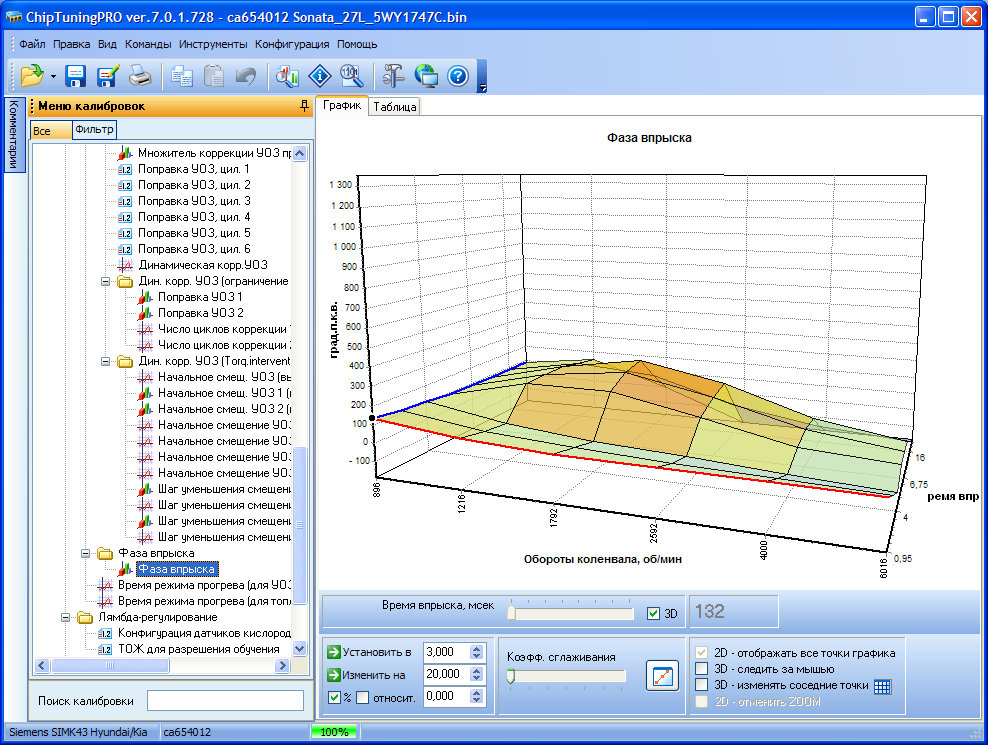Switch to the 'Таблица' tab
Screen dimensions: 988x745
(395, 107)
